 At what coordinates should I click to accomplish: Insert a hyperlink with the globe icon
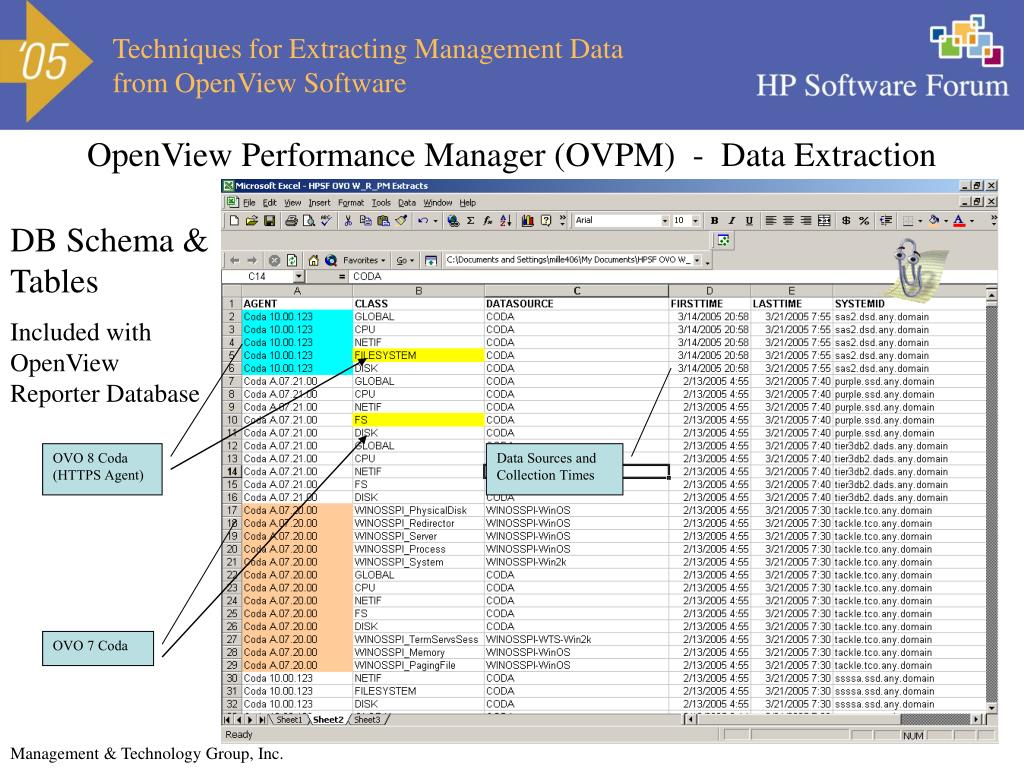(x=453, y=221)
